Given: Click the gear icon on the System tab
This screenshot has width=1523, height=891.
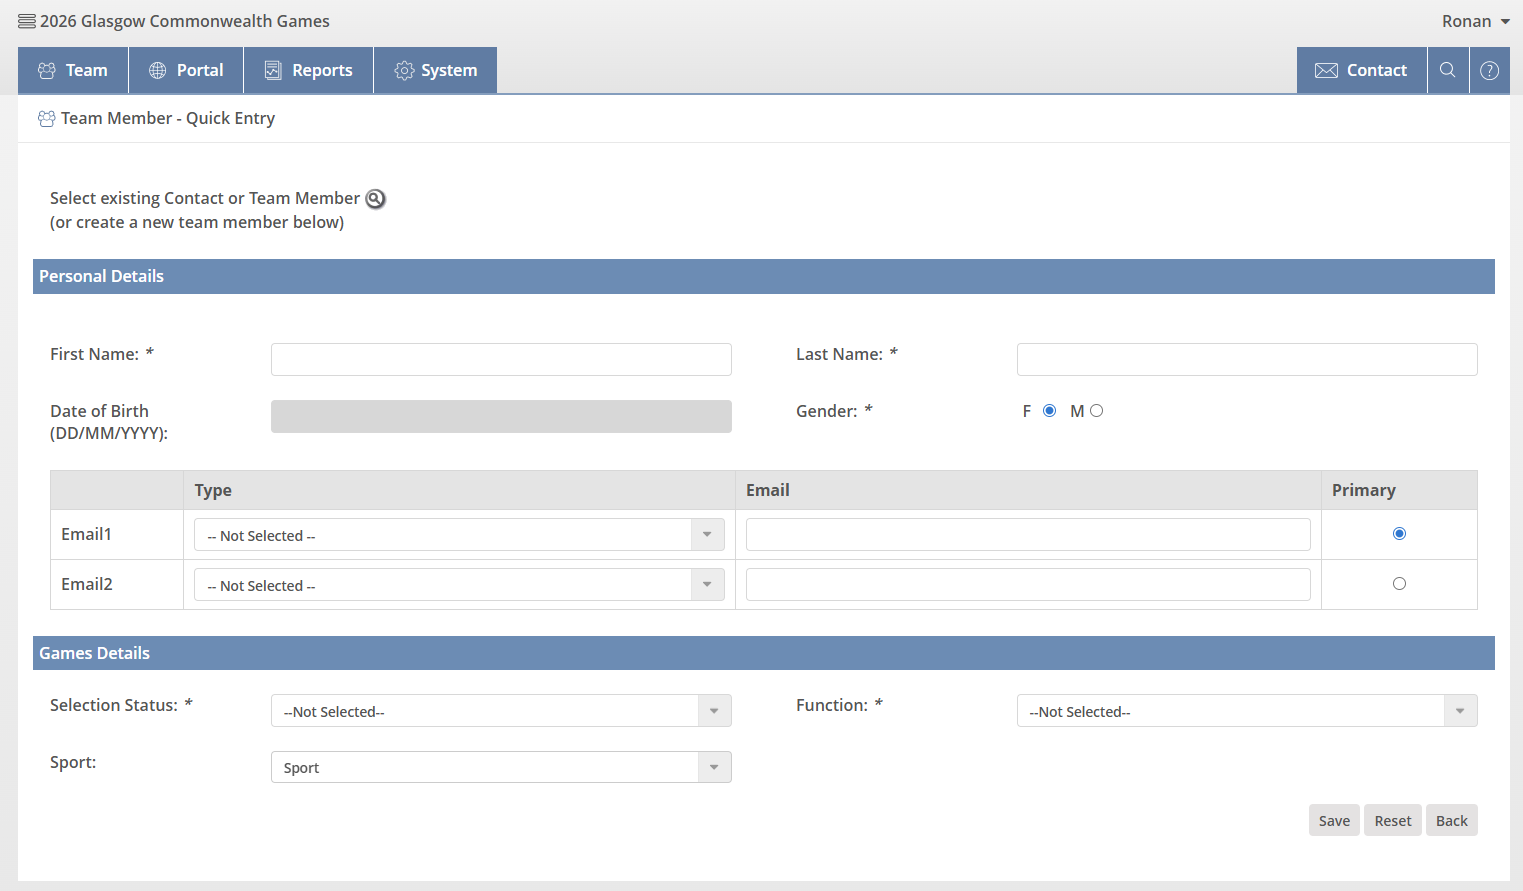Looking at the screenshot, I should 404,70.
